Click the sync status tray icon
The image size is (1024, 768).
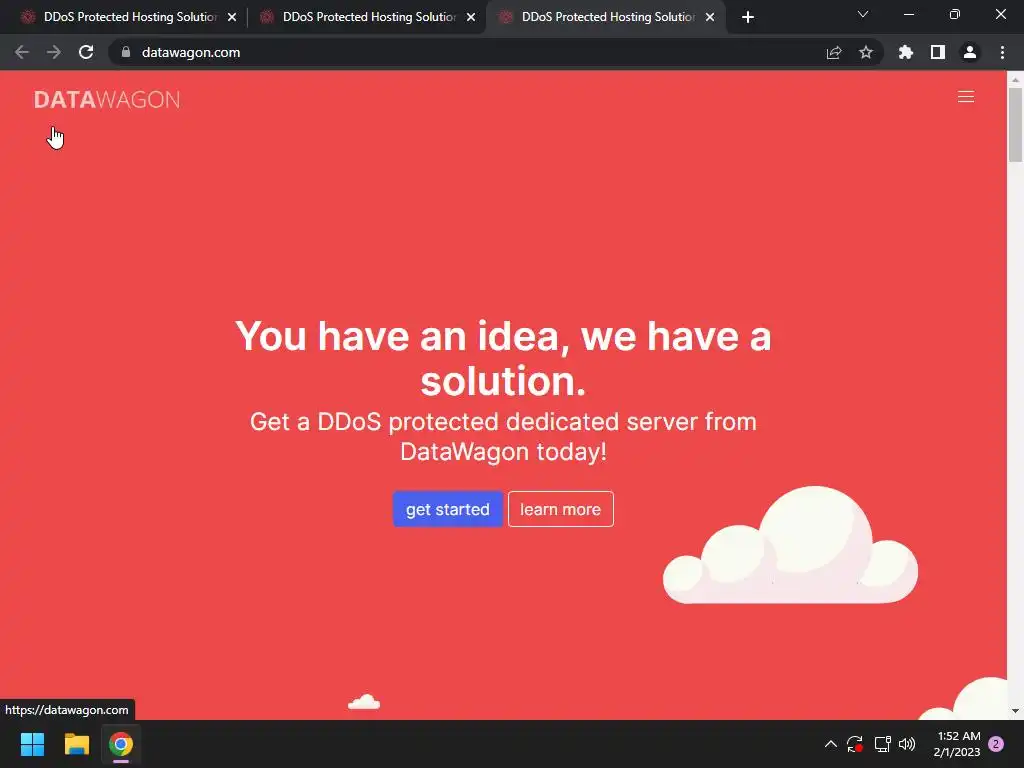click(855, 744)
